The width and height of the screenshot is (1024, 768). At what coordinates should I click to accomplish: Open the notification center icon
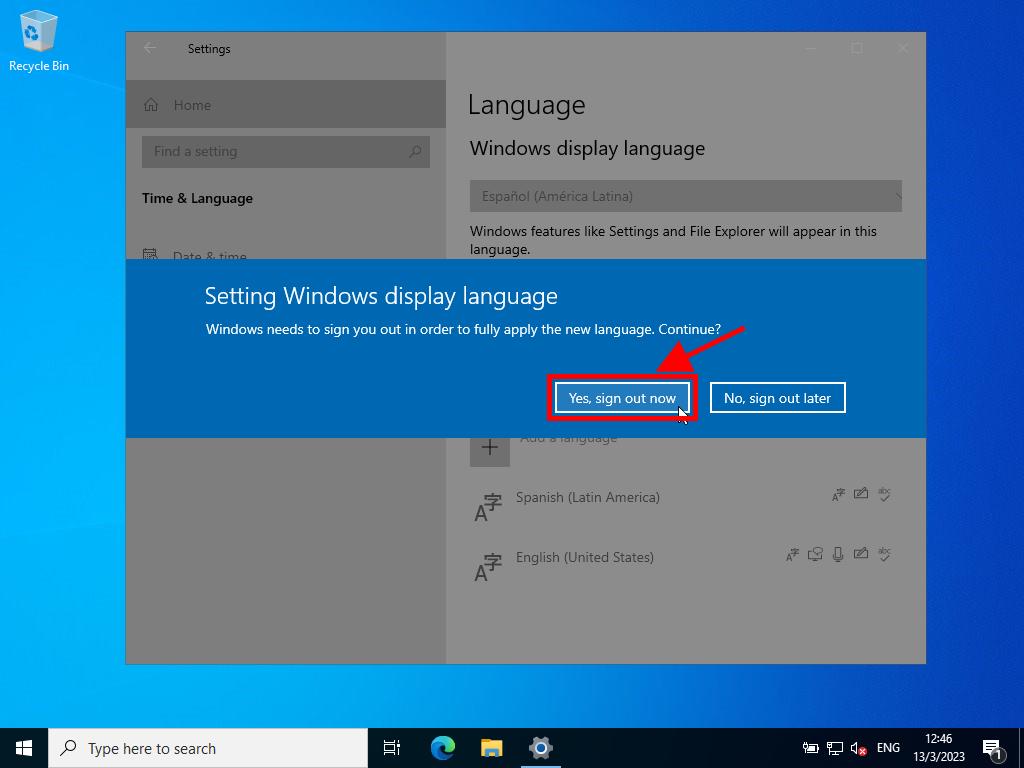pyautogui.click(x=992, y=748)
